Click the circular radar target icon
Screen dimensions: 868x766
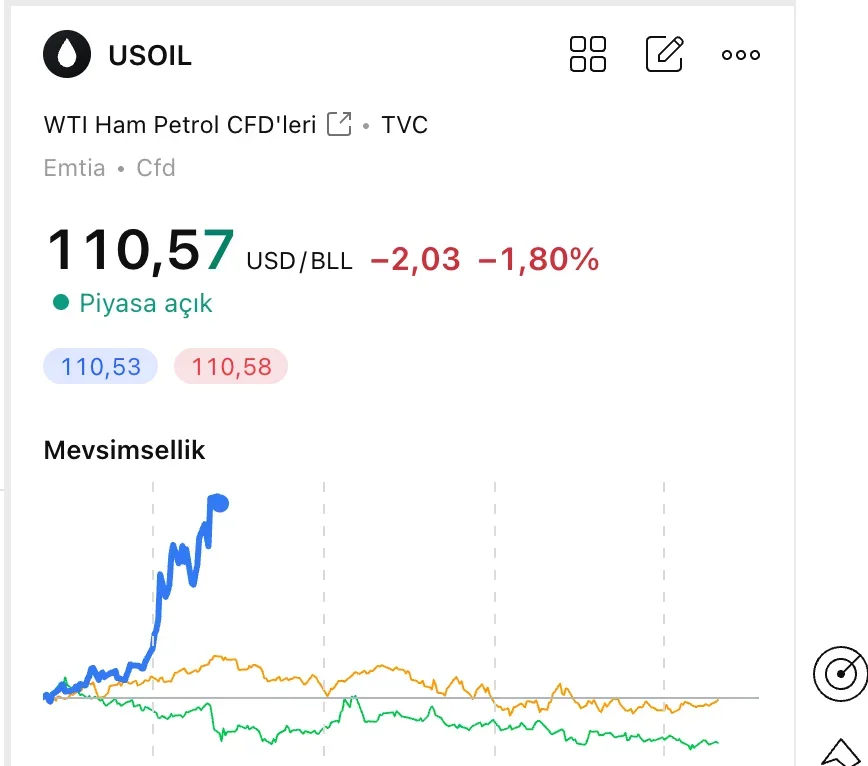(x=840, y=676)
